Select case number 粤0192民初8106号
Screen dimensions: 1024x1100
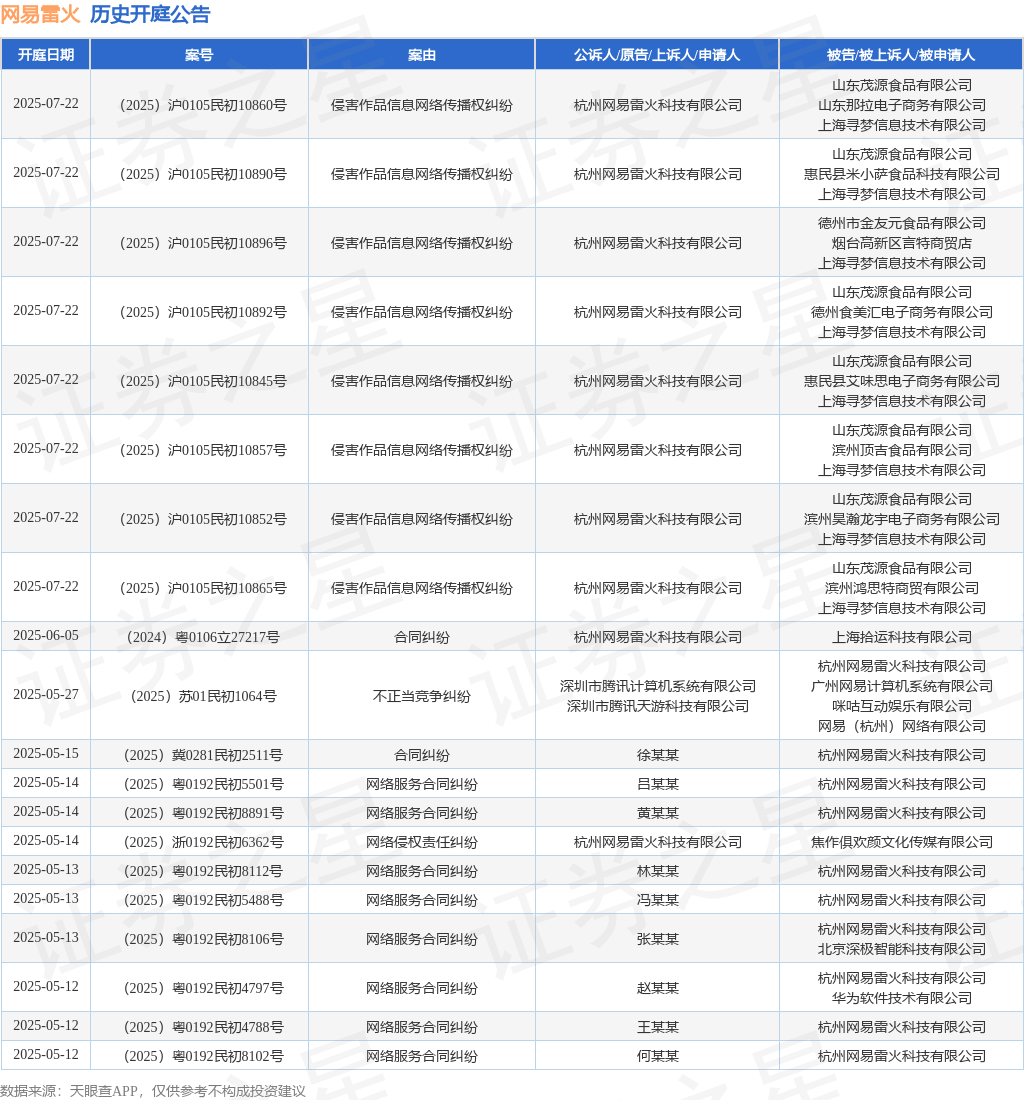pos(203,939)
